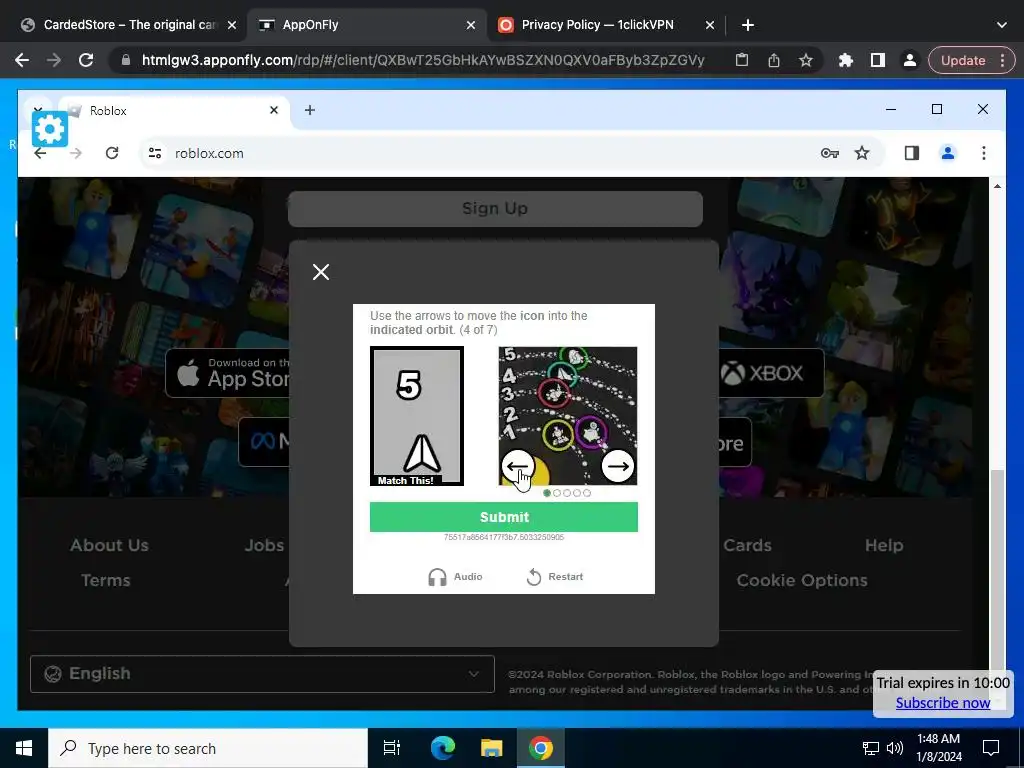The image size is (1024, 768).
Task: Open the Extensions puzzle icon
Action: point(846,60)
